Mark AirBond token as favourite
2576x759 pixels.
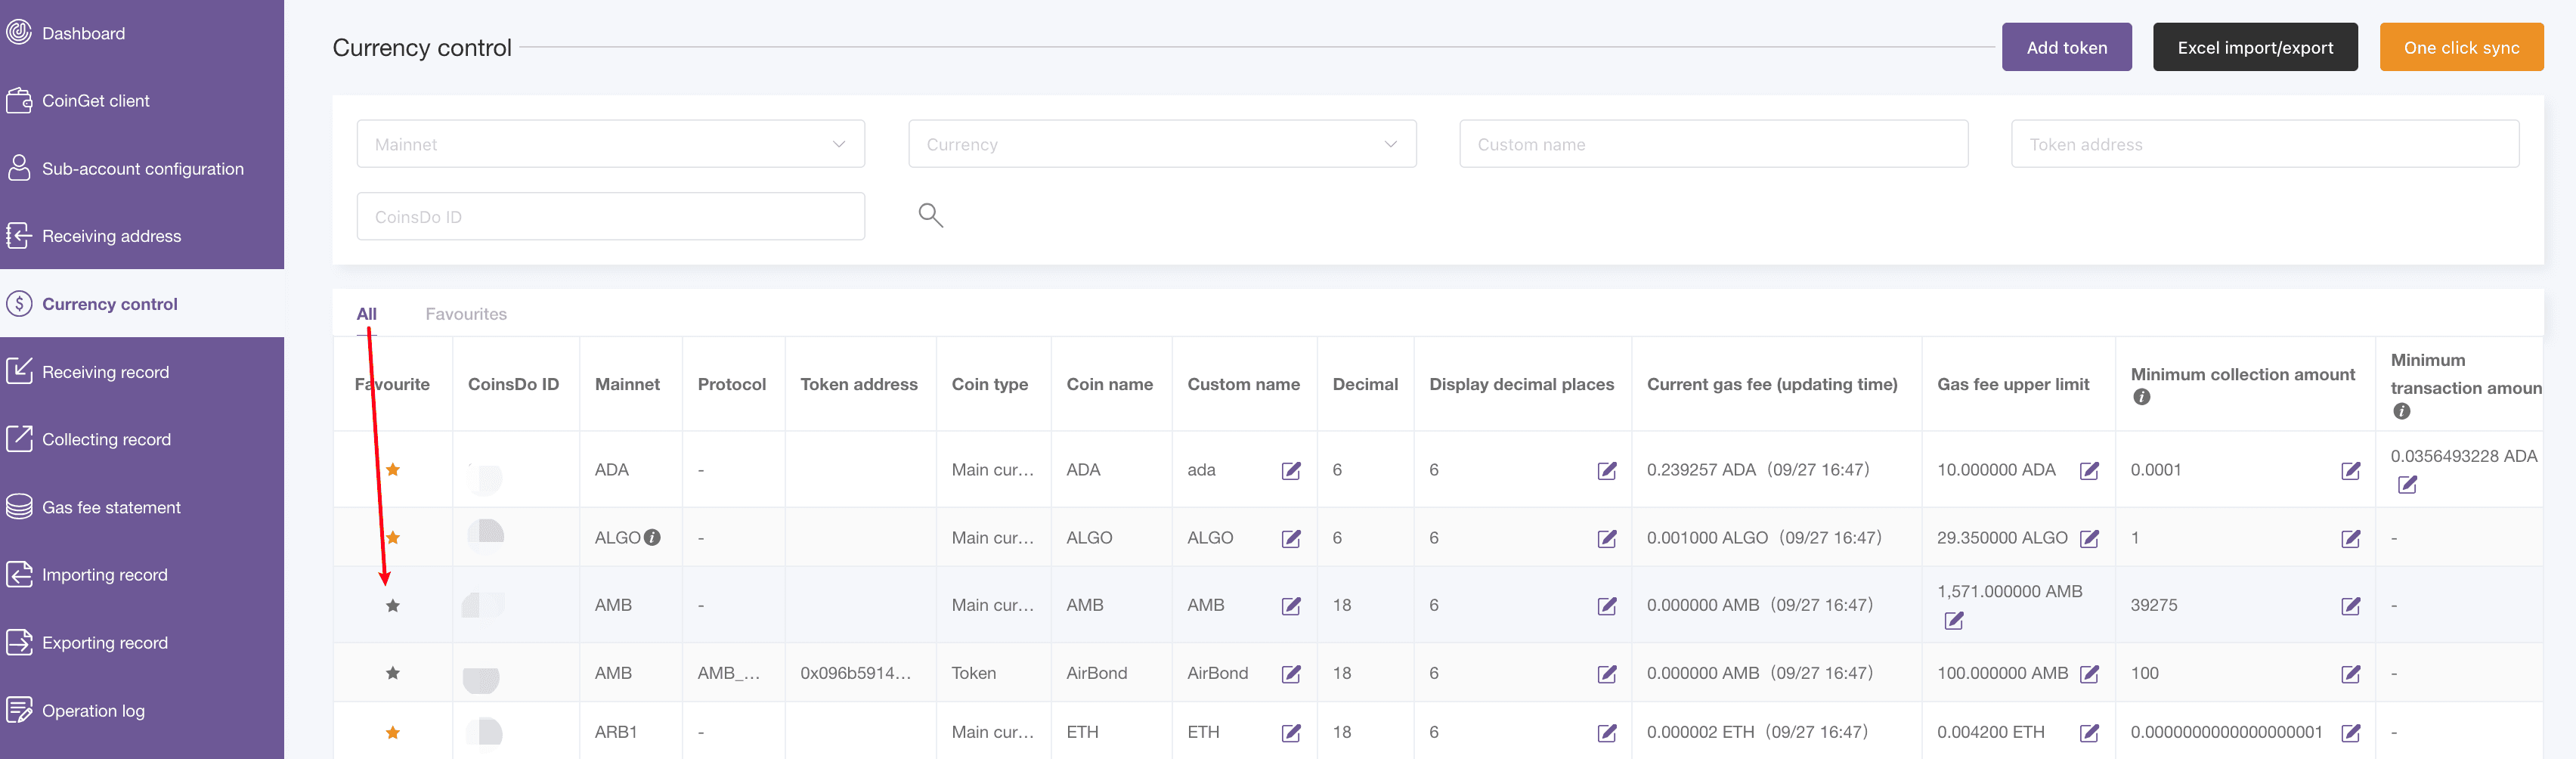pos(393,673)
